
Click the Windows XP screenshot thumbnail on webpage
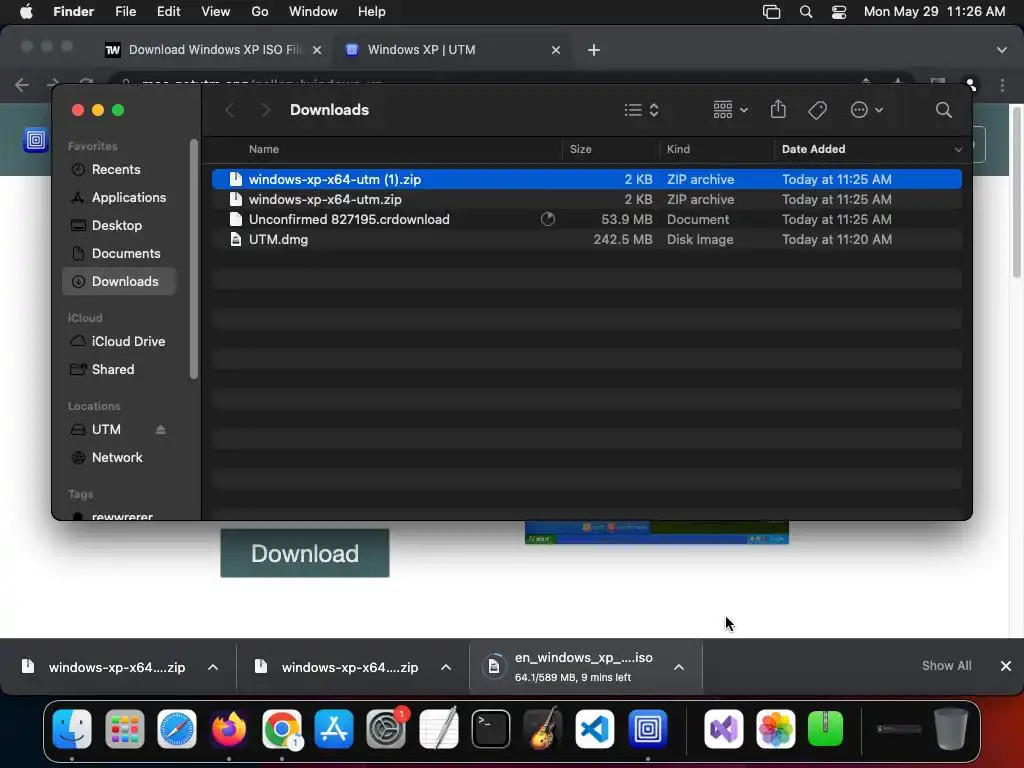point(656,532)
